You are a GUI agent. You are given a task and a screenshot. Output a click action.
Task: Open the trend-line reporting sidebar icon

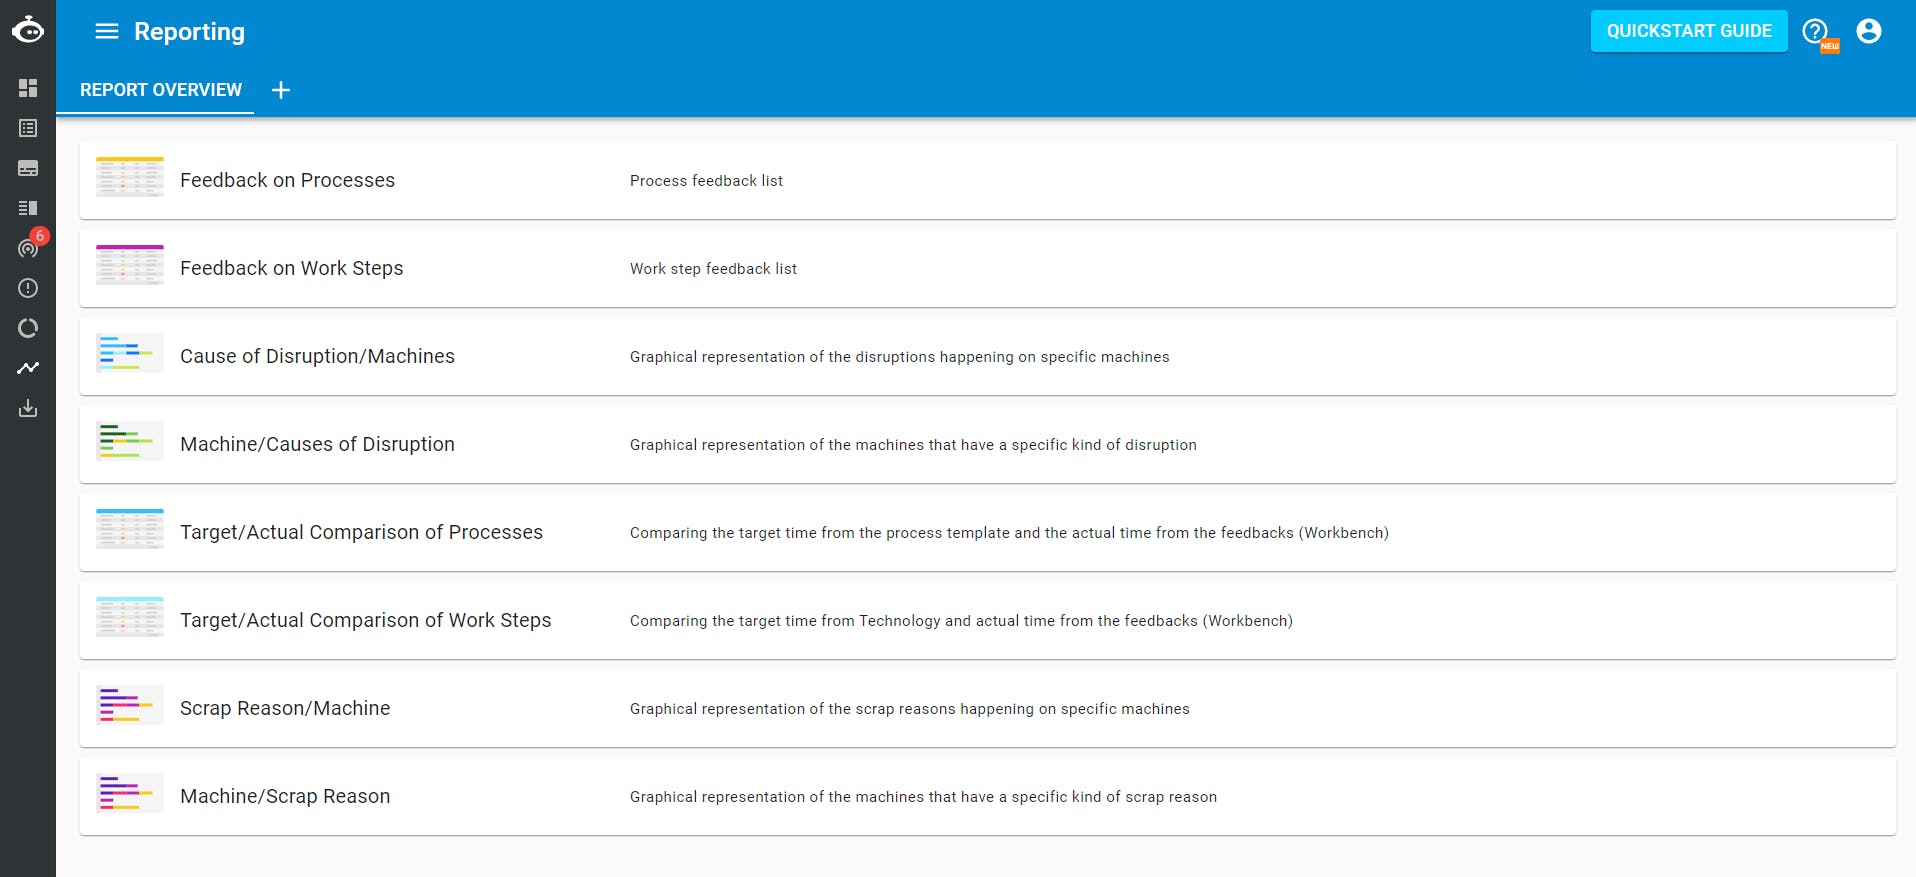pos(28,368)
